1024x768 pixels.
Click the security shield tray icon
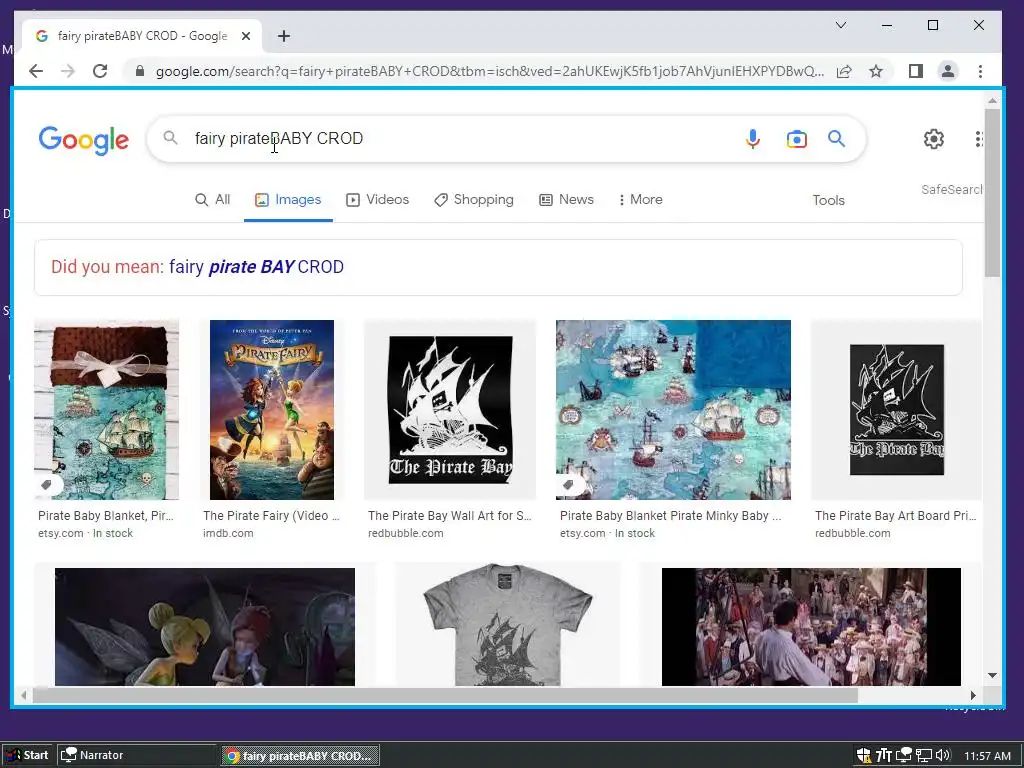click(x=863, y=756)
